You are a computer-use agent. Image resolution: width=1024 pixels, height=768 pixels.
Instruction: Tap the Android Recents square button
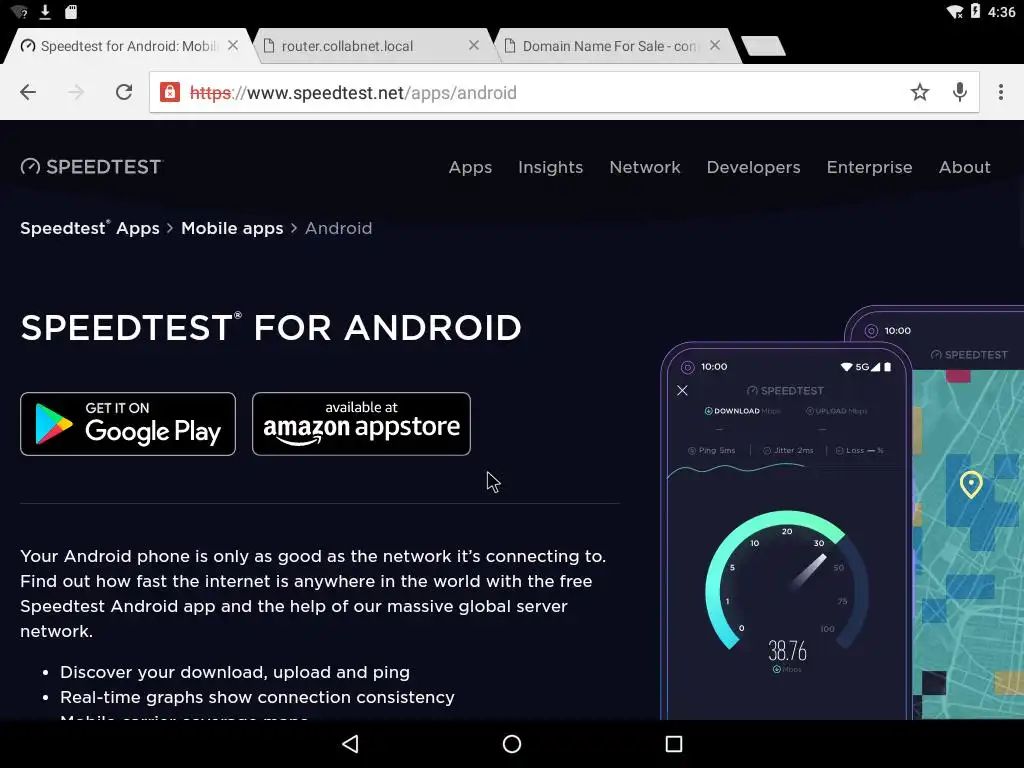(x=673, y=744)
